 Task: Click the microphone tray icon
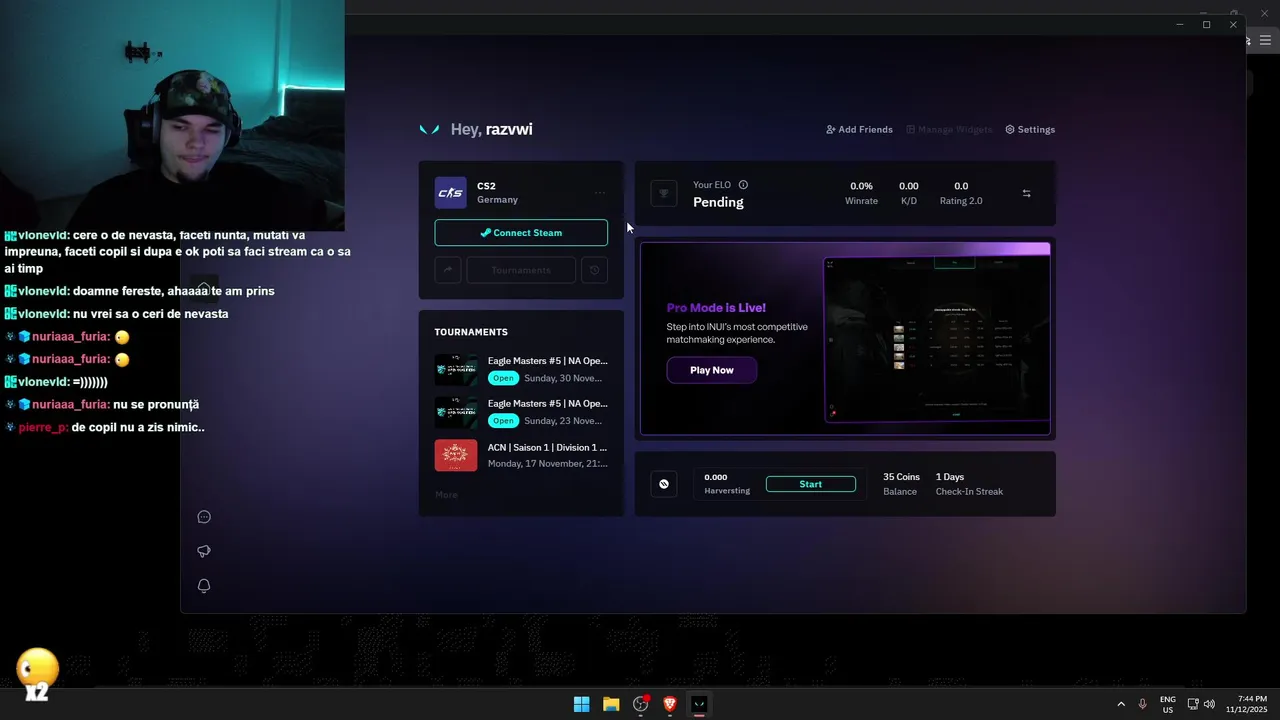point(1142,704)
